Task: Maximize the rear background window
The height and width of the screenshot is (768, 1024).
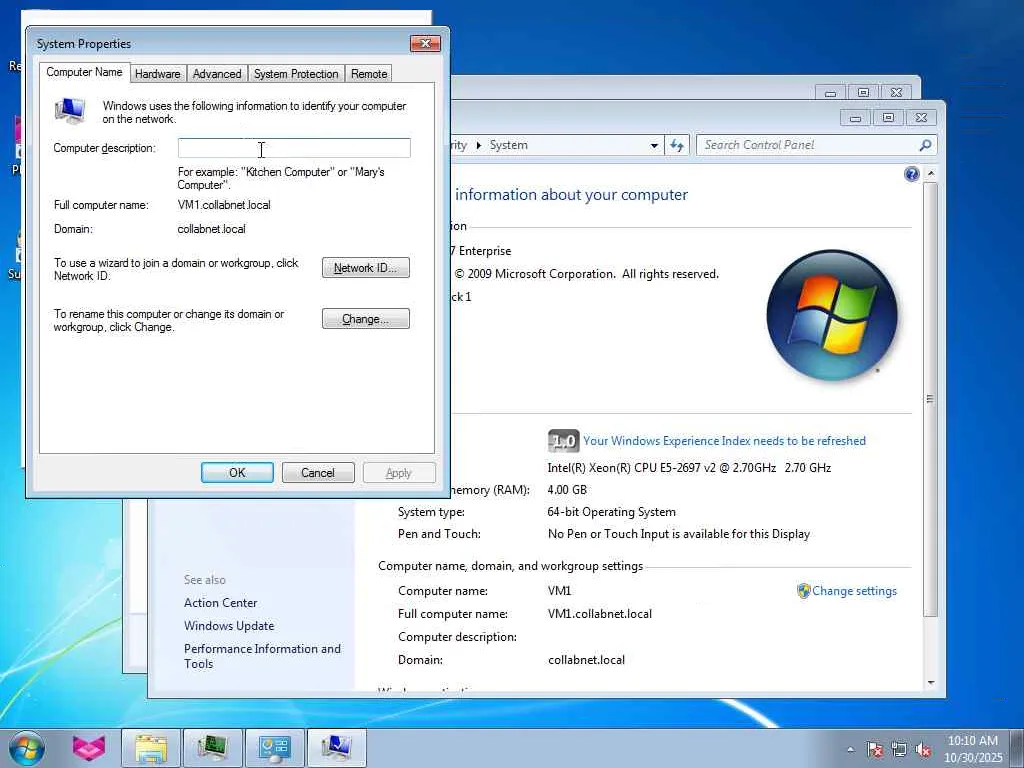Action: point(863,93)
